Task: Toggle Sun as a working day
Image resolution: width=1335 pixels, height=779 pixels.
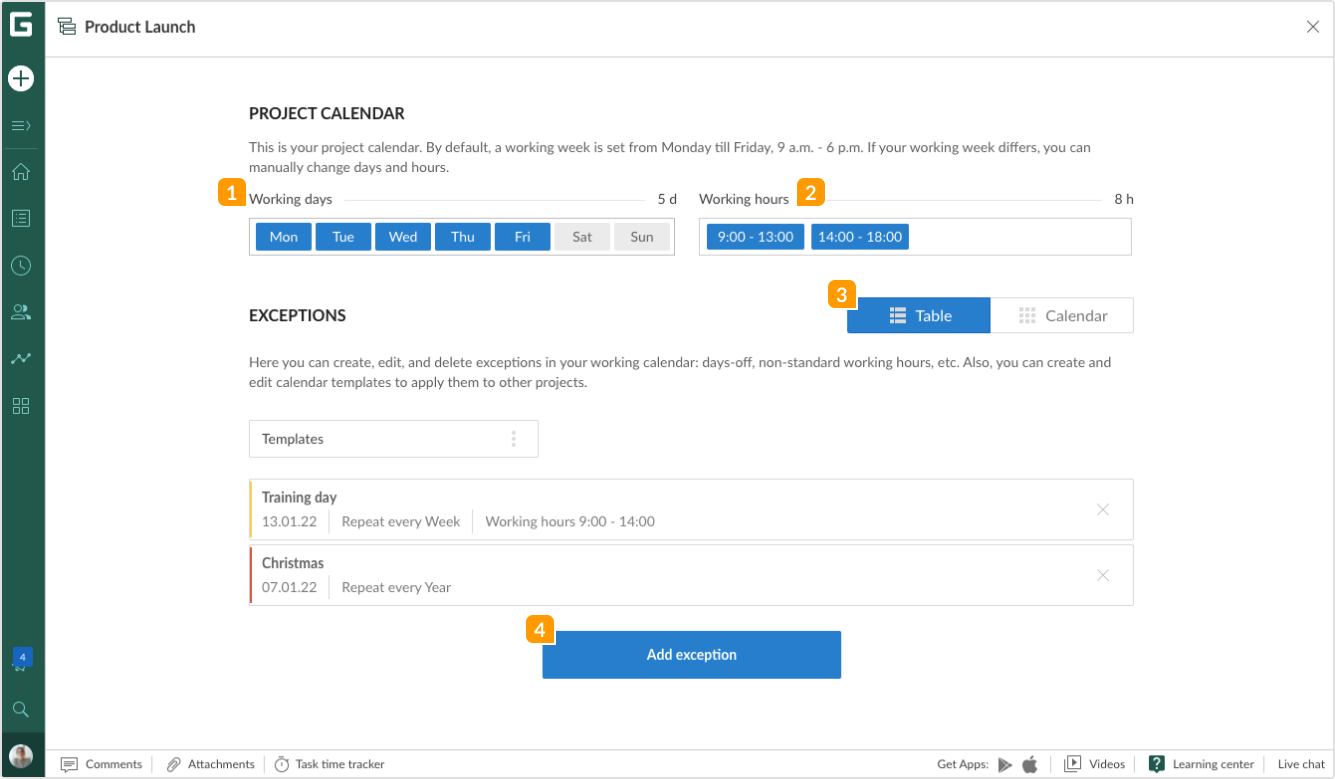Action: [x=642, y=237]
